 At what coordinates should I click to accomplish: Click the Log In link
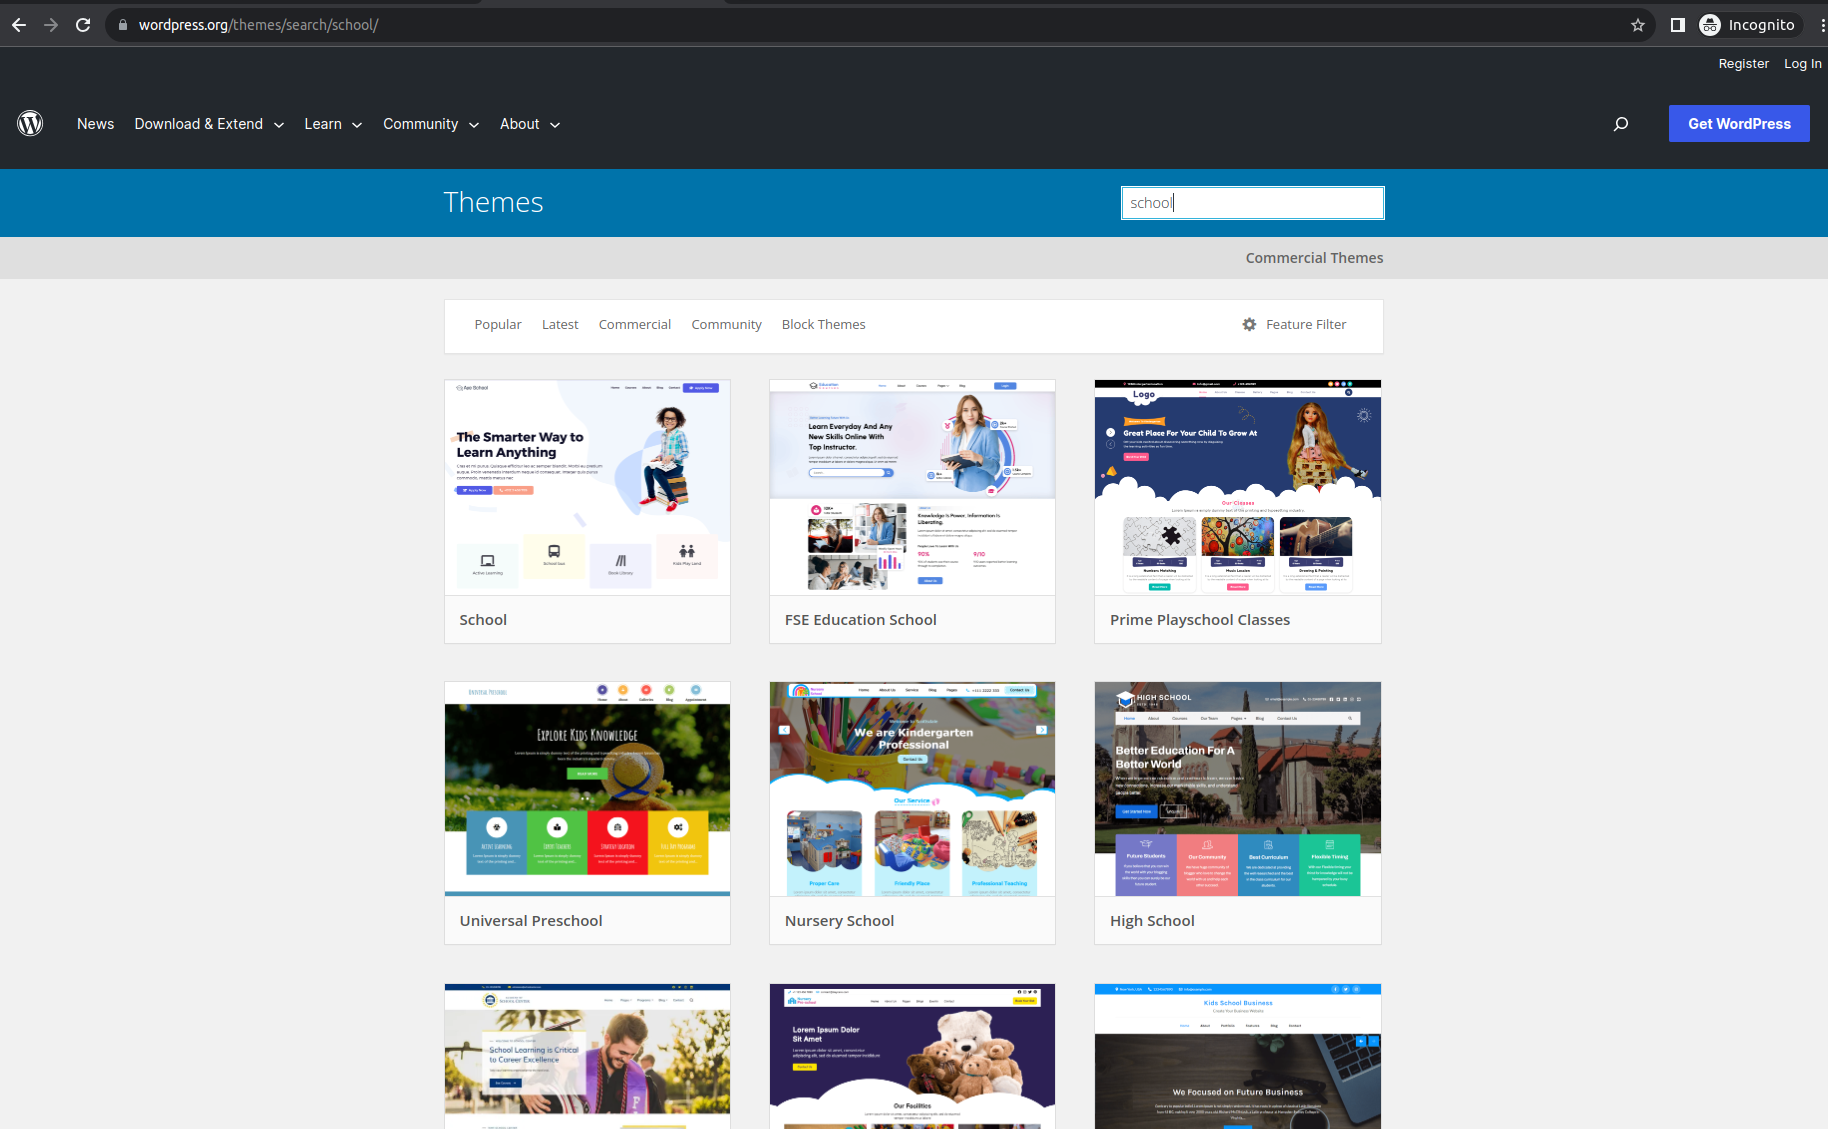tap(1802, 63)
